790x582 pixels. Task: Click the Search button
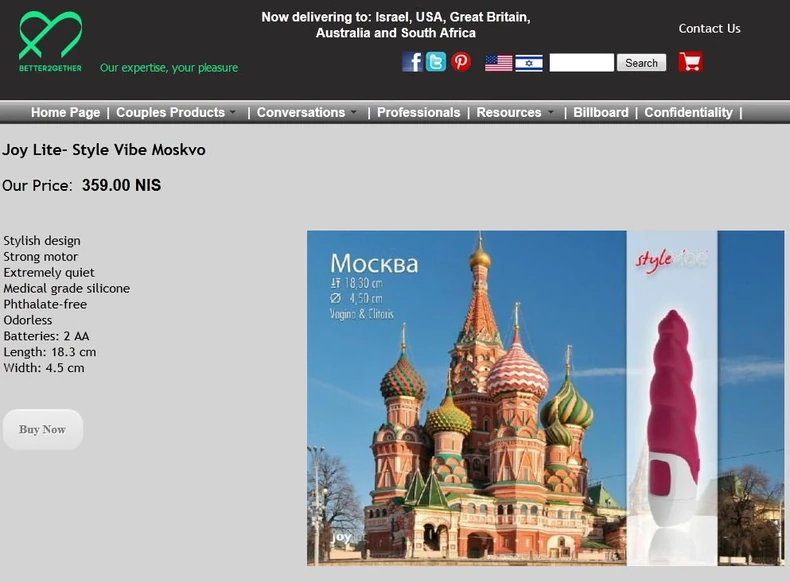641,63
